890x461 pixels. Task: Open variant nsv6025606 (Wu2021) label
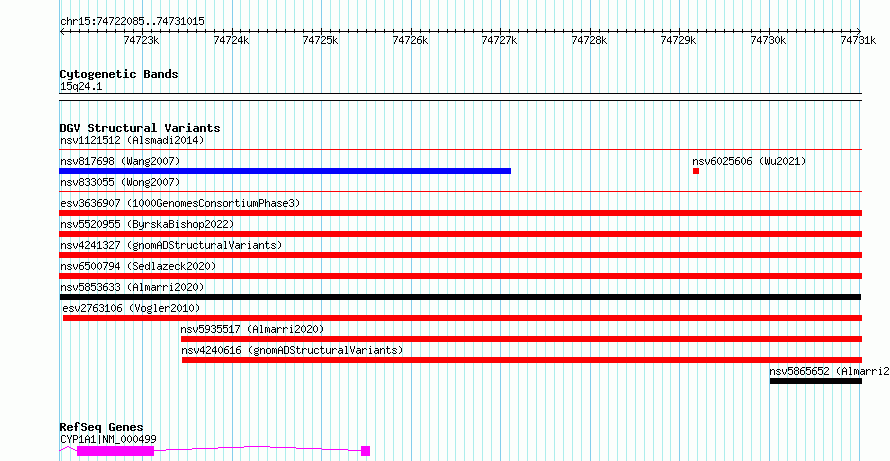pyautogui.click(x=749, y=162)
